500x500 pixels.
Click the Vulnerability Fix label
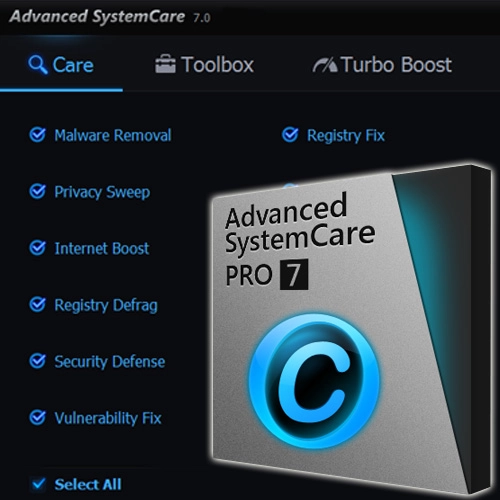108,418
